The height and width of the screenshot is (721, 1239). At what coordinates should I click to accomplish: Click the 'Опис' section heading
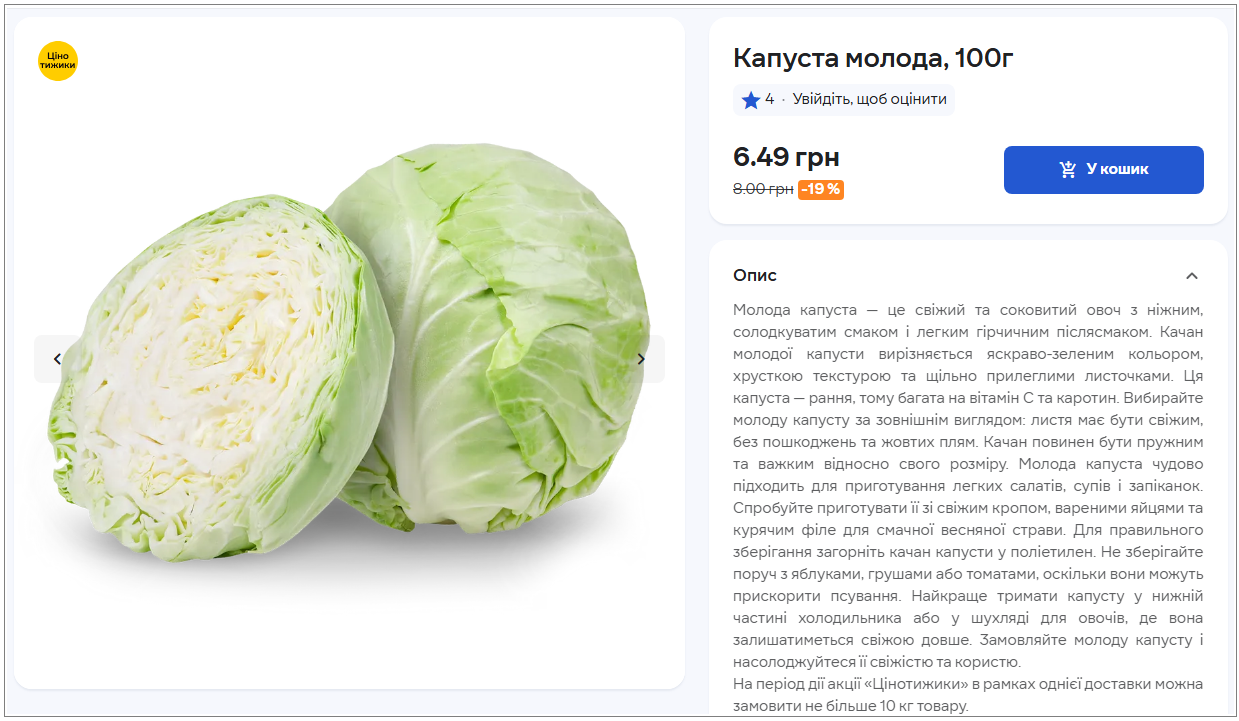coord(755,276)
